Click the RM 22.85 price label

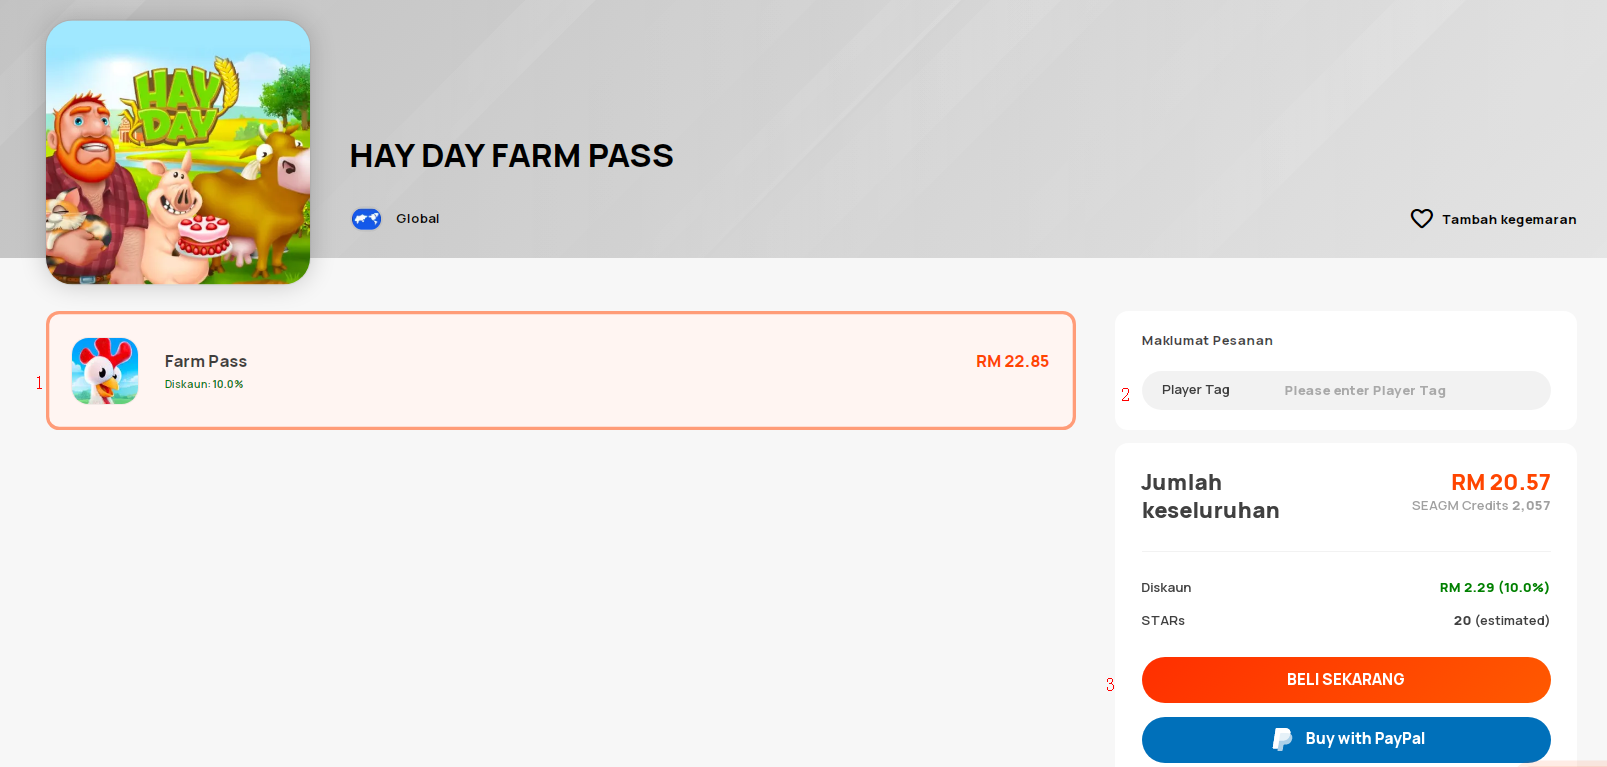coord(1012,362)
